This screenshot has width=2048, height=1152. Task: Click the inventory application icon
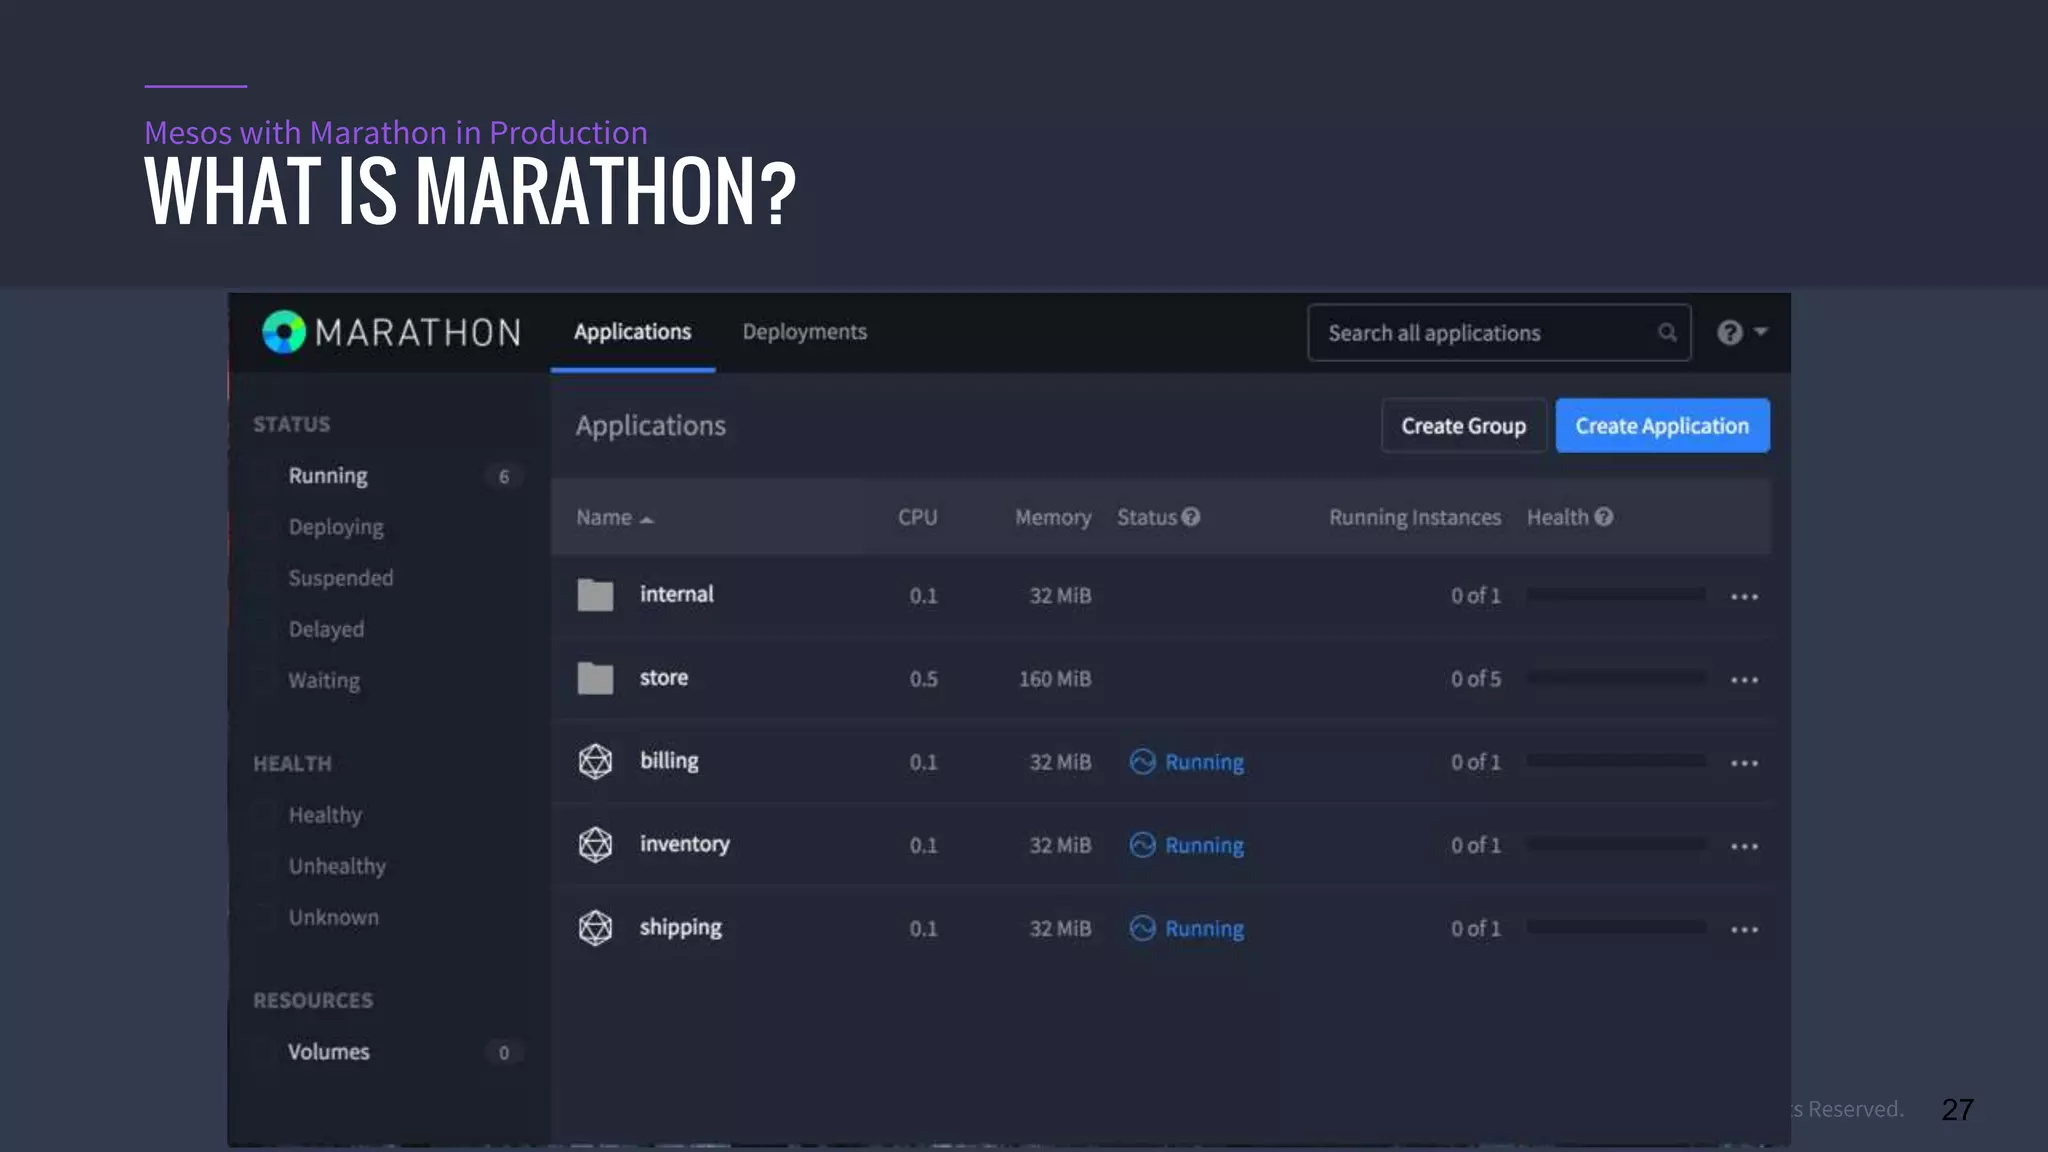point(595,844)
